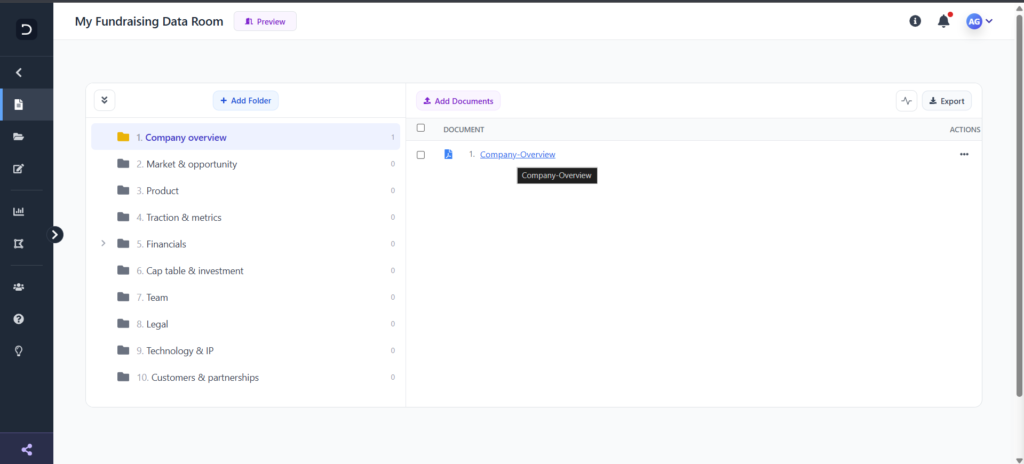Click the Team folder icon
Viewport: 1024px width, 464px height.
(x=123, y=297)
